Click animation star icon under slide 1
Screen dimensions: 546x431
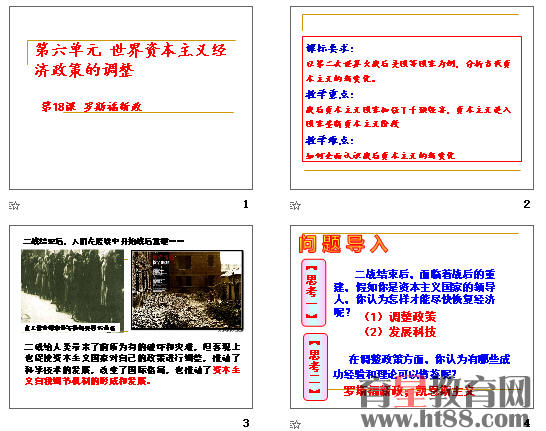tap(14, 205)
